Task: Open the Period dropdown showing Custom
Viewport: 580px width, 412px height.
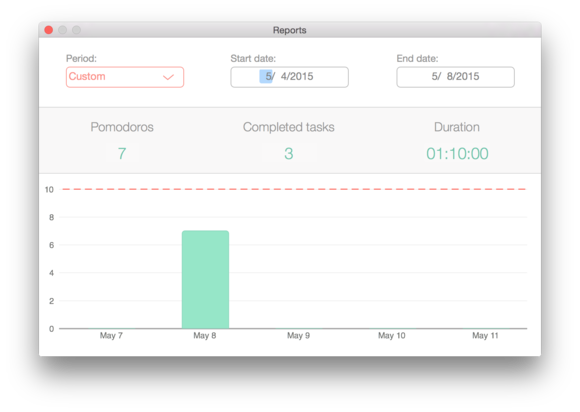Action: pyautogui.click(x=125, y=77)
